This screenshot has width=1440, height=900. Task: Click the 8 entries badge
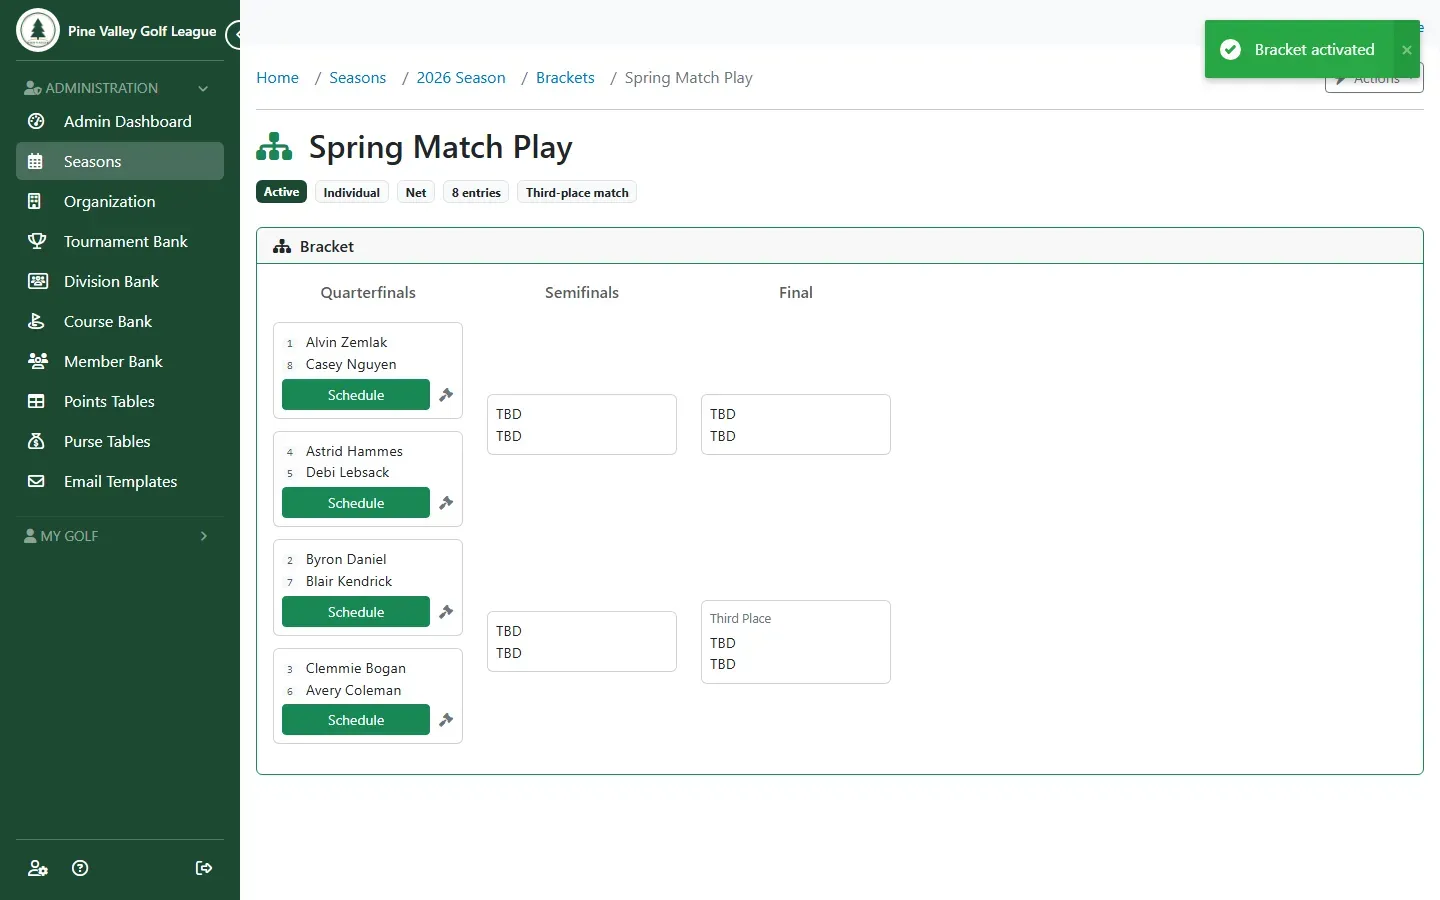pyautogui.click(x=476, y=192)
